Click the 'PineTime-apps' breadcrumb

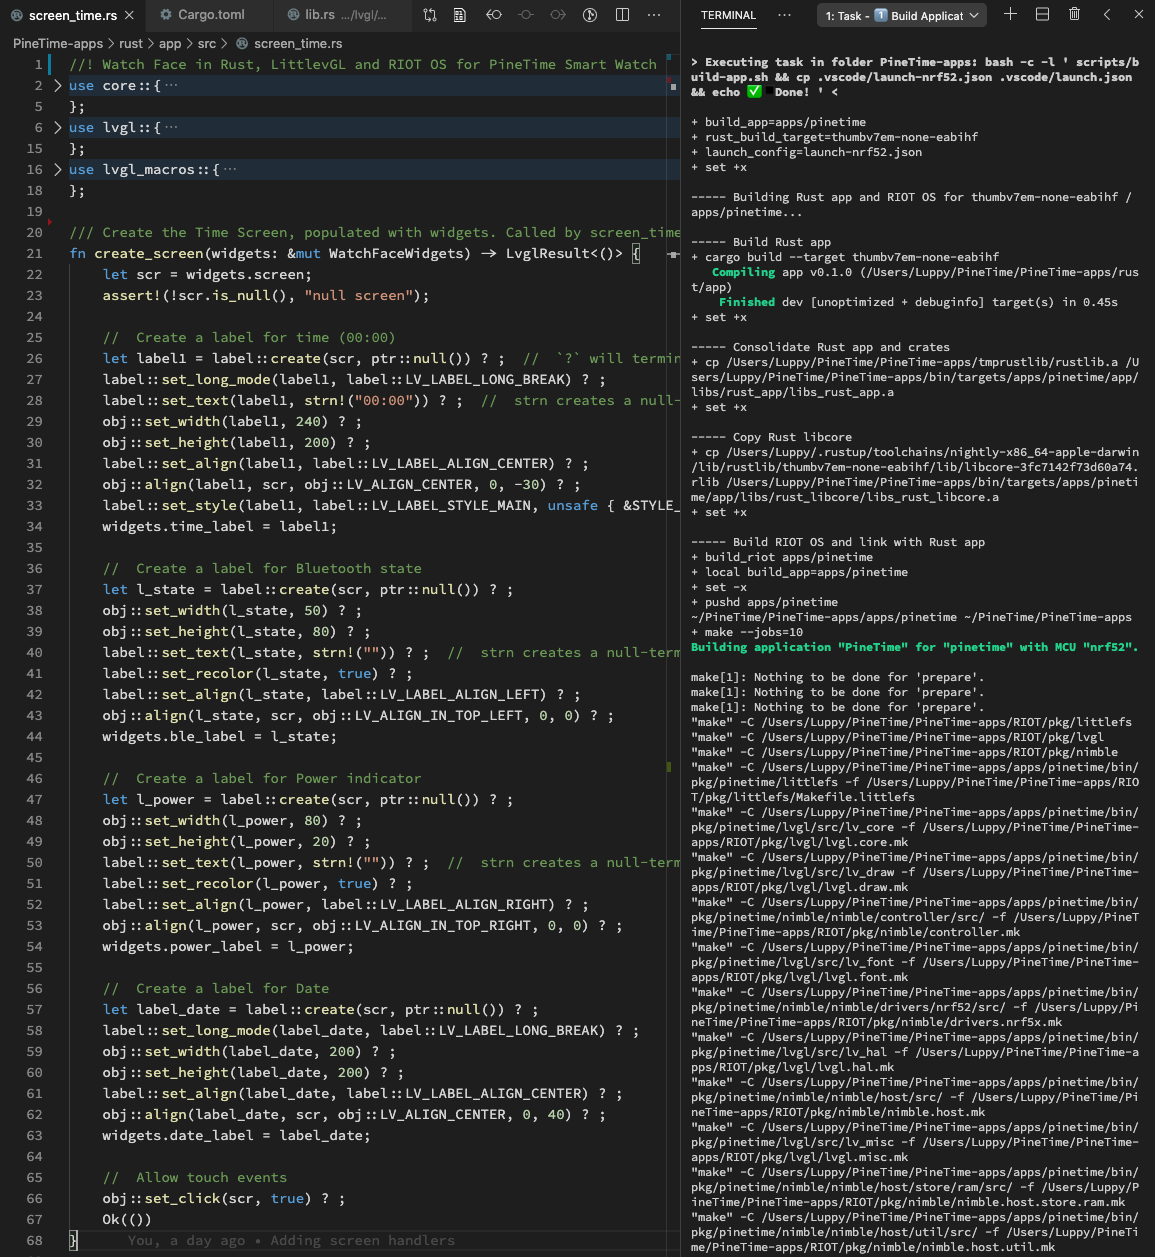tap(58, 44)
